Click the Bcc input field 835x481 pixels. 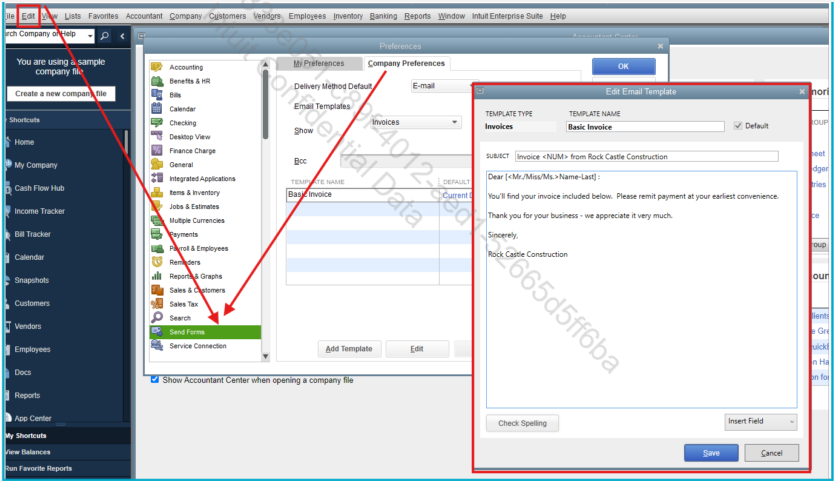[x=406, y=161]
